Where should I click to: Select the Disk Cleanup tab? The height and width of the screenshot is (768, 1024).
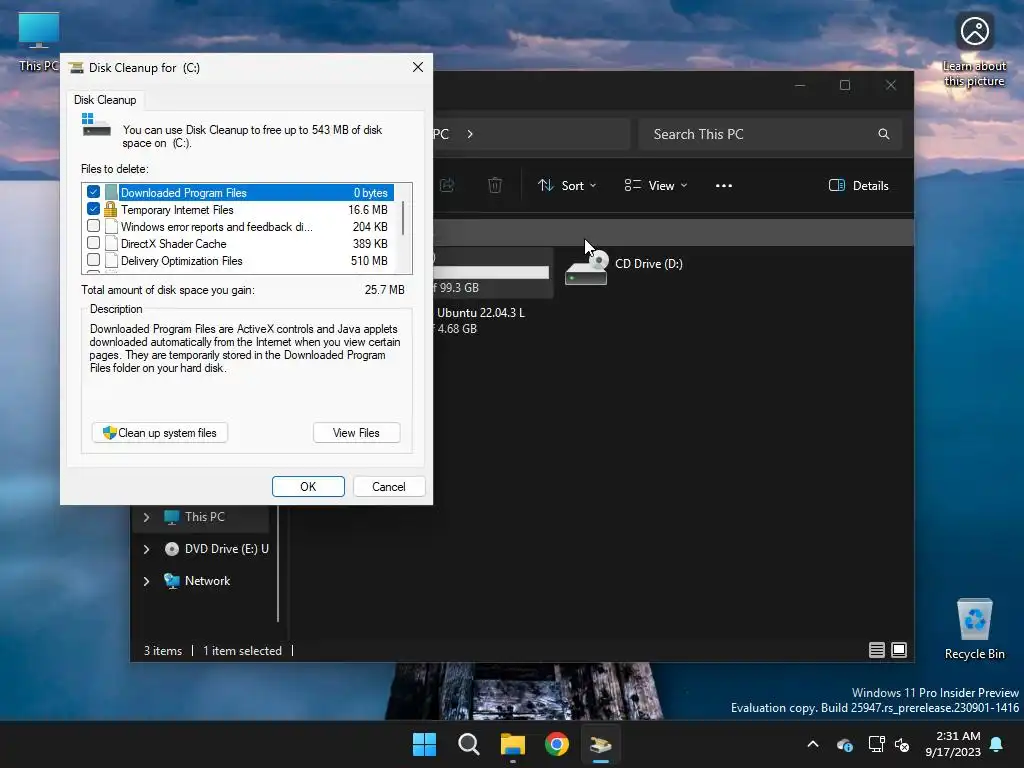click(105, 100)
